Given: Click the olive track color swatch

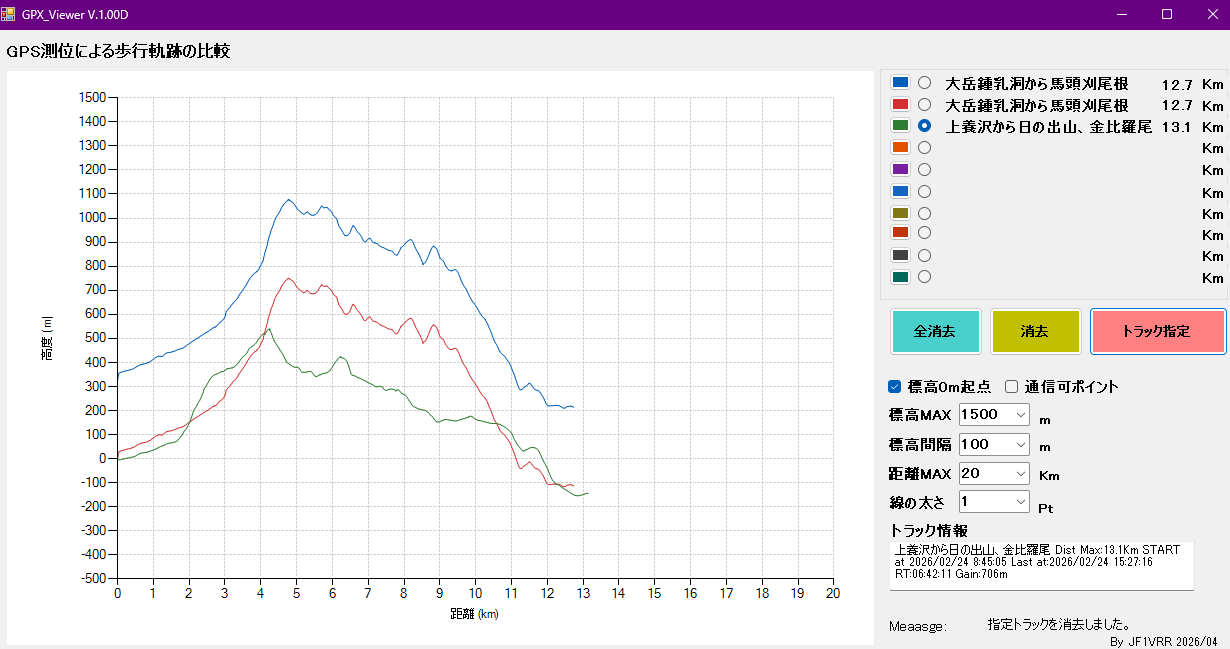Looking at the screenshot, I should (x=900, y=213).
